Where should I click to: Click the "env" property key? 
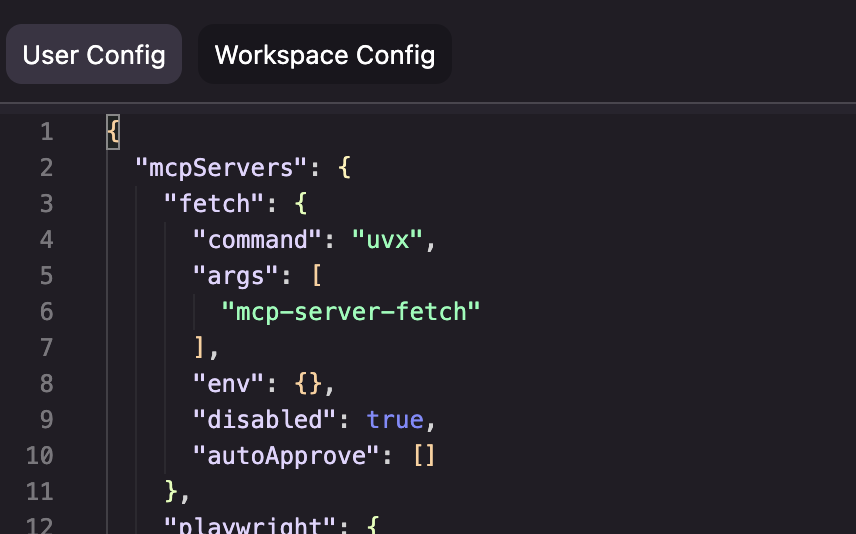(229, 383)
